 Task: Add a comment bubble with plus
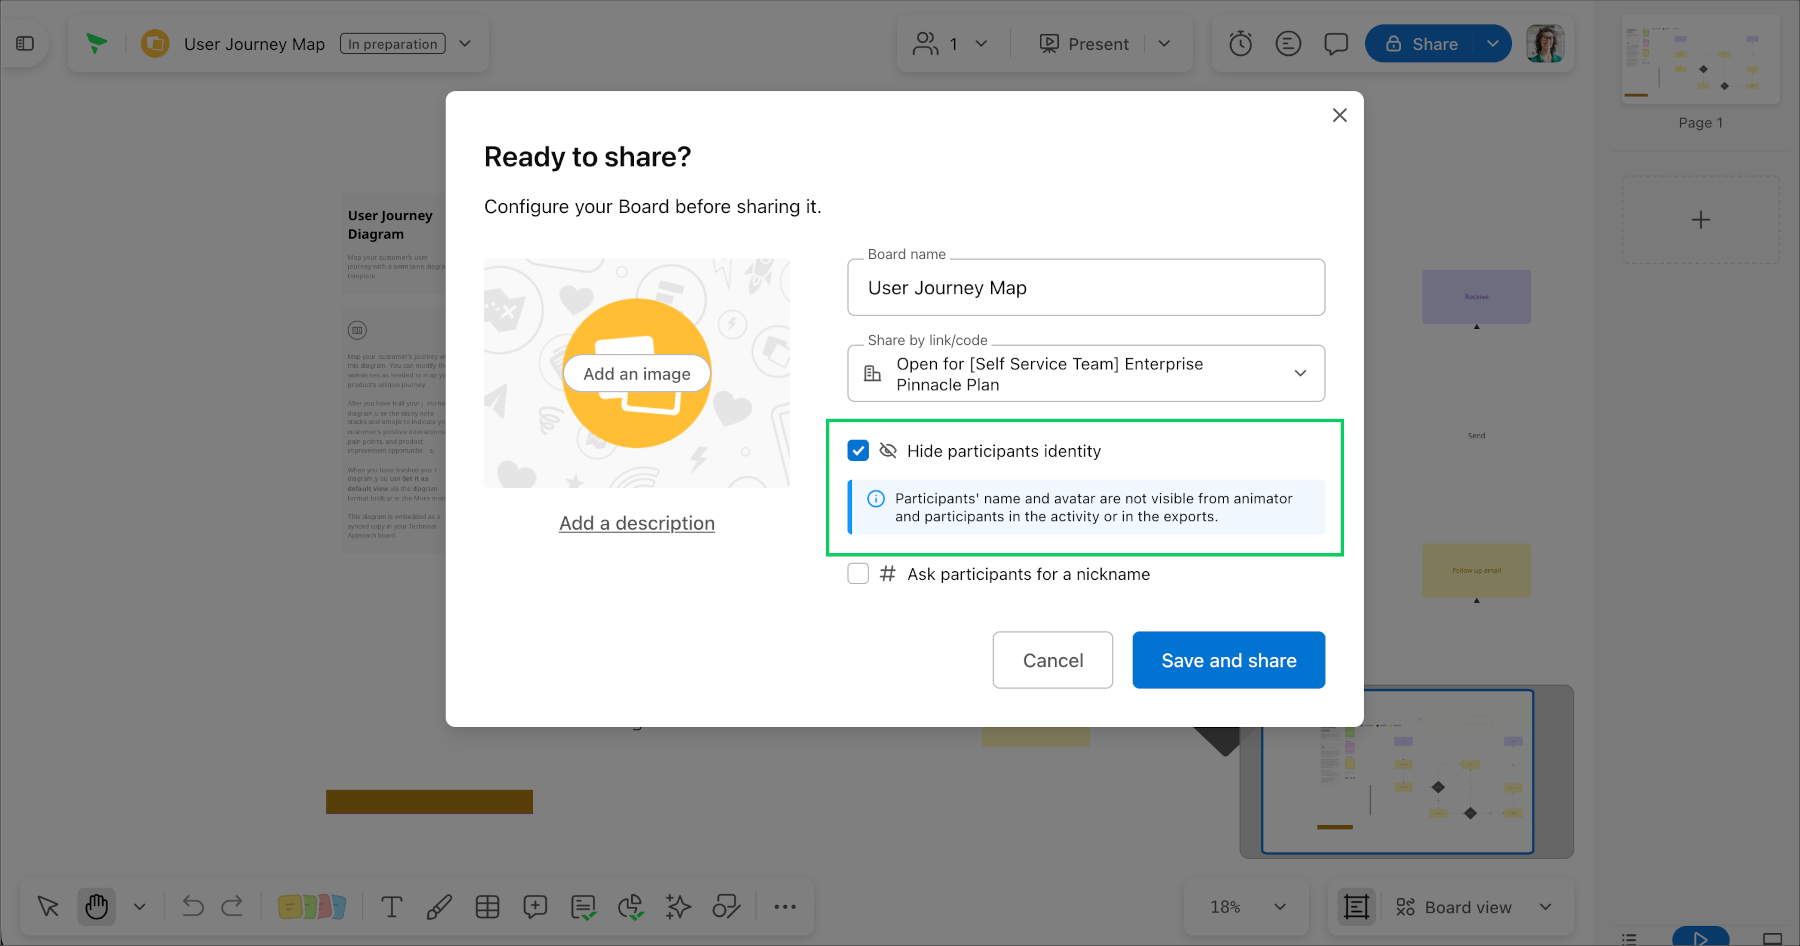[535, 907]
